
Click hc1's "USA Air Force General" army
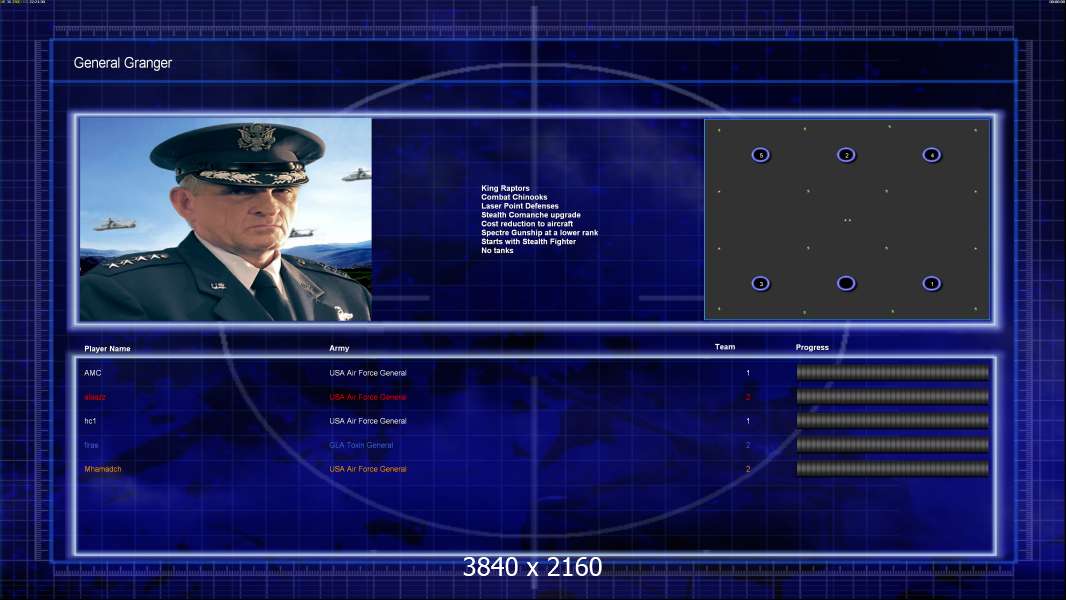(368, 421)
